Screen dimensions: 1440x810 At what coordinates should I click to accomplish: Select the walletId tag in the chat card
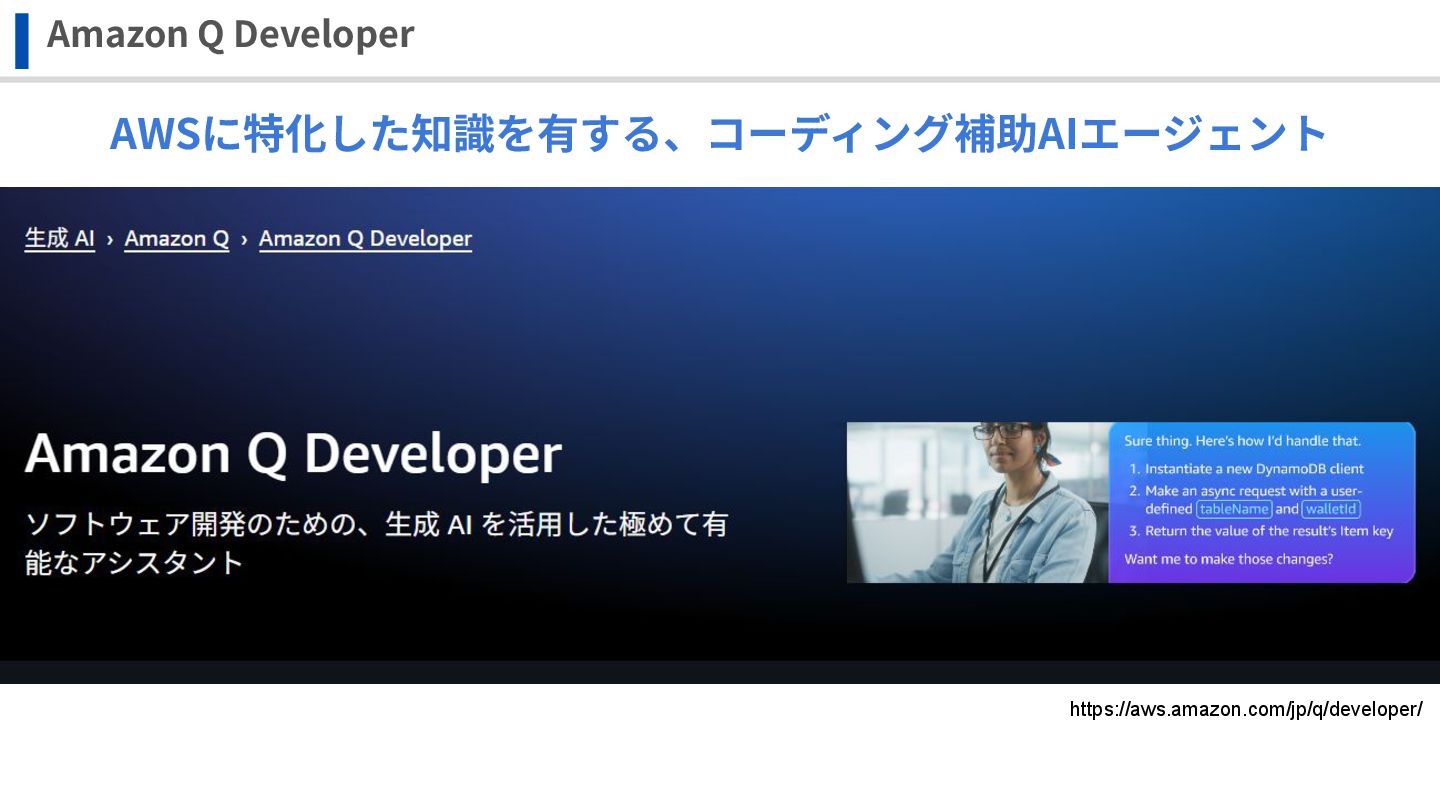(1331, 509)
